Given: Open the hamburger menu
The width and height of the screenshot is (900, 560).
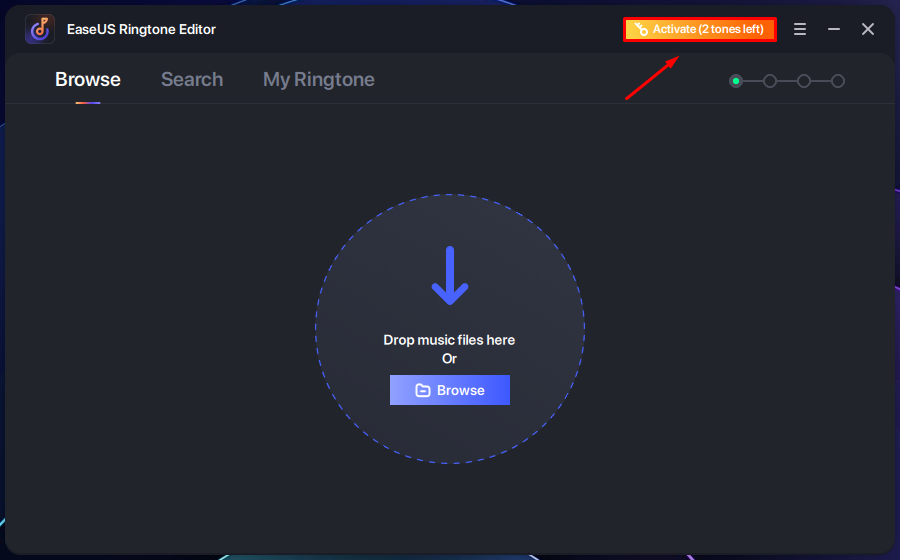Looking at the screenshot, I should click(800, 30).
